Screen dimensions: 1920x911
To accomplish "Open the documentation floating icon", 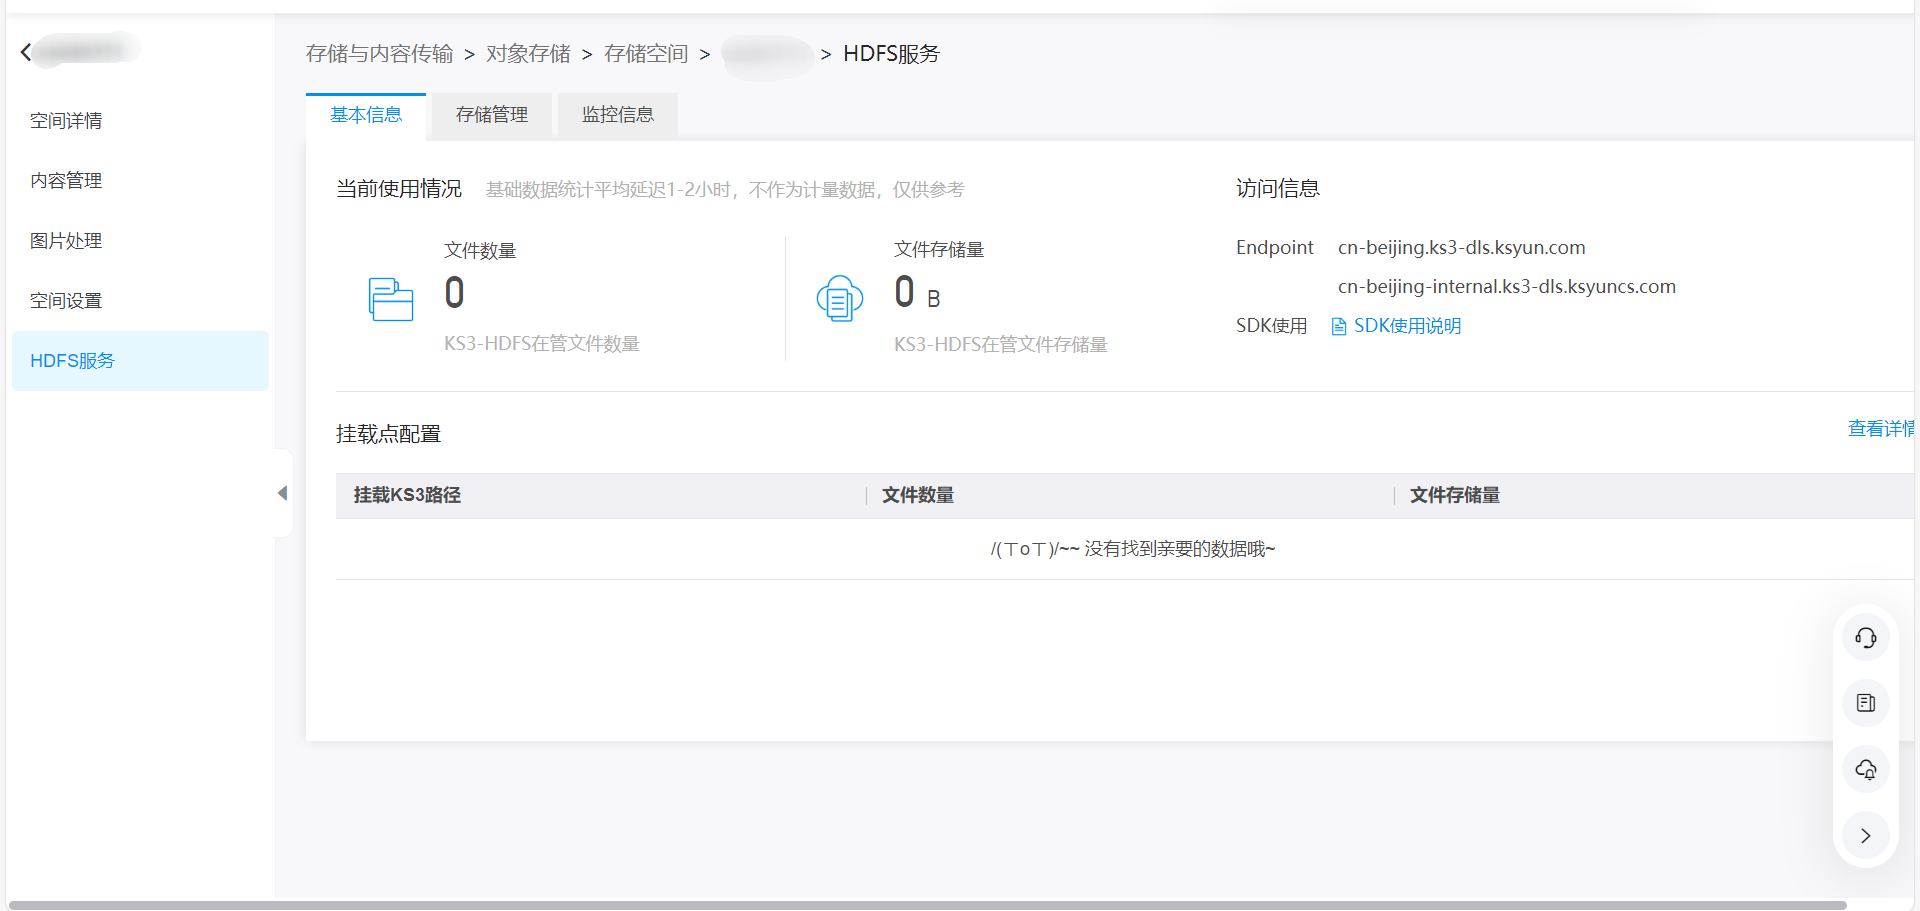I will pyautogui.click(x=1866, y=703).
